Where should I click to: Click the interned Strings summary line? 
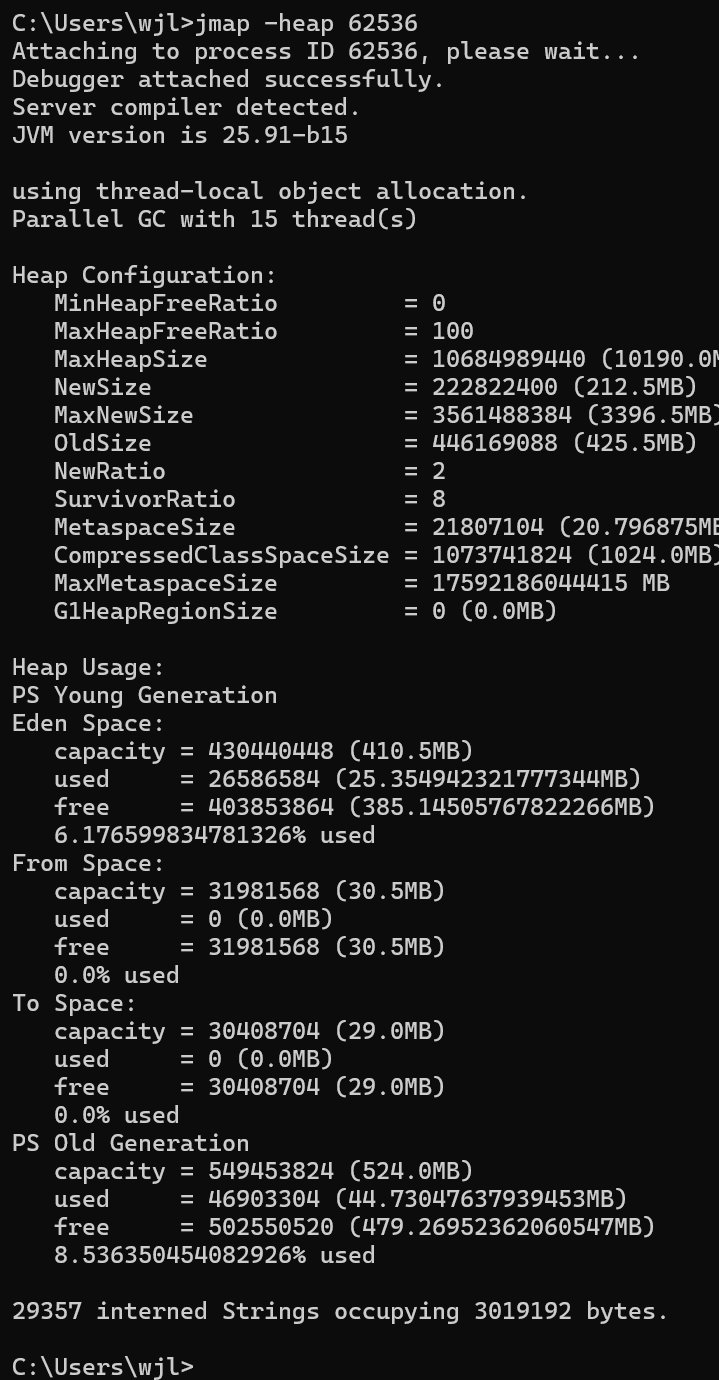340,1311
